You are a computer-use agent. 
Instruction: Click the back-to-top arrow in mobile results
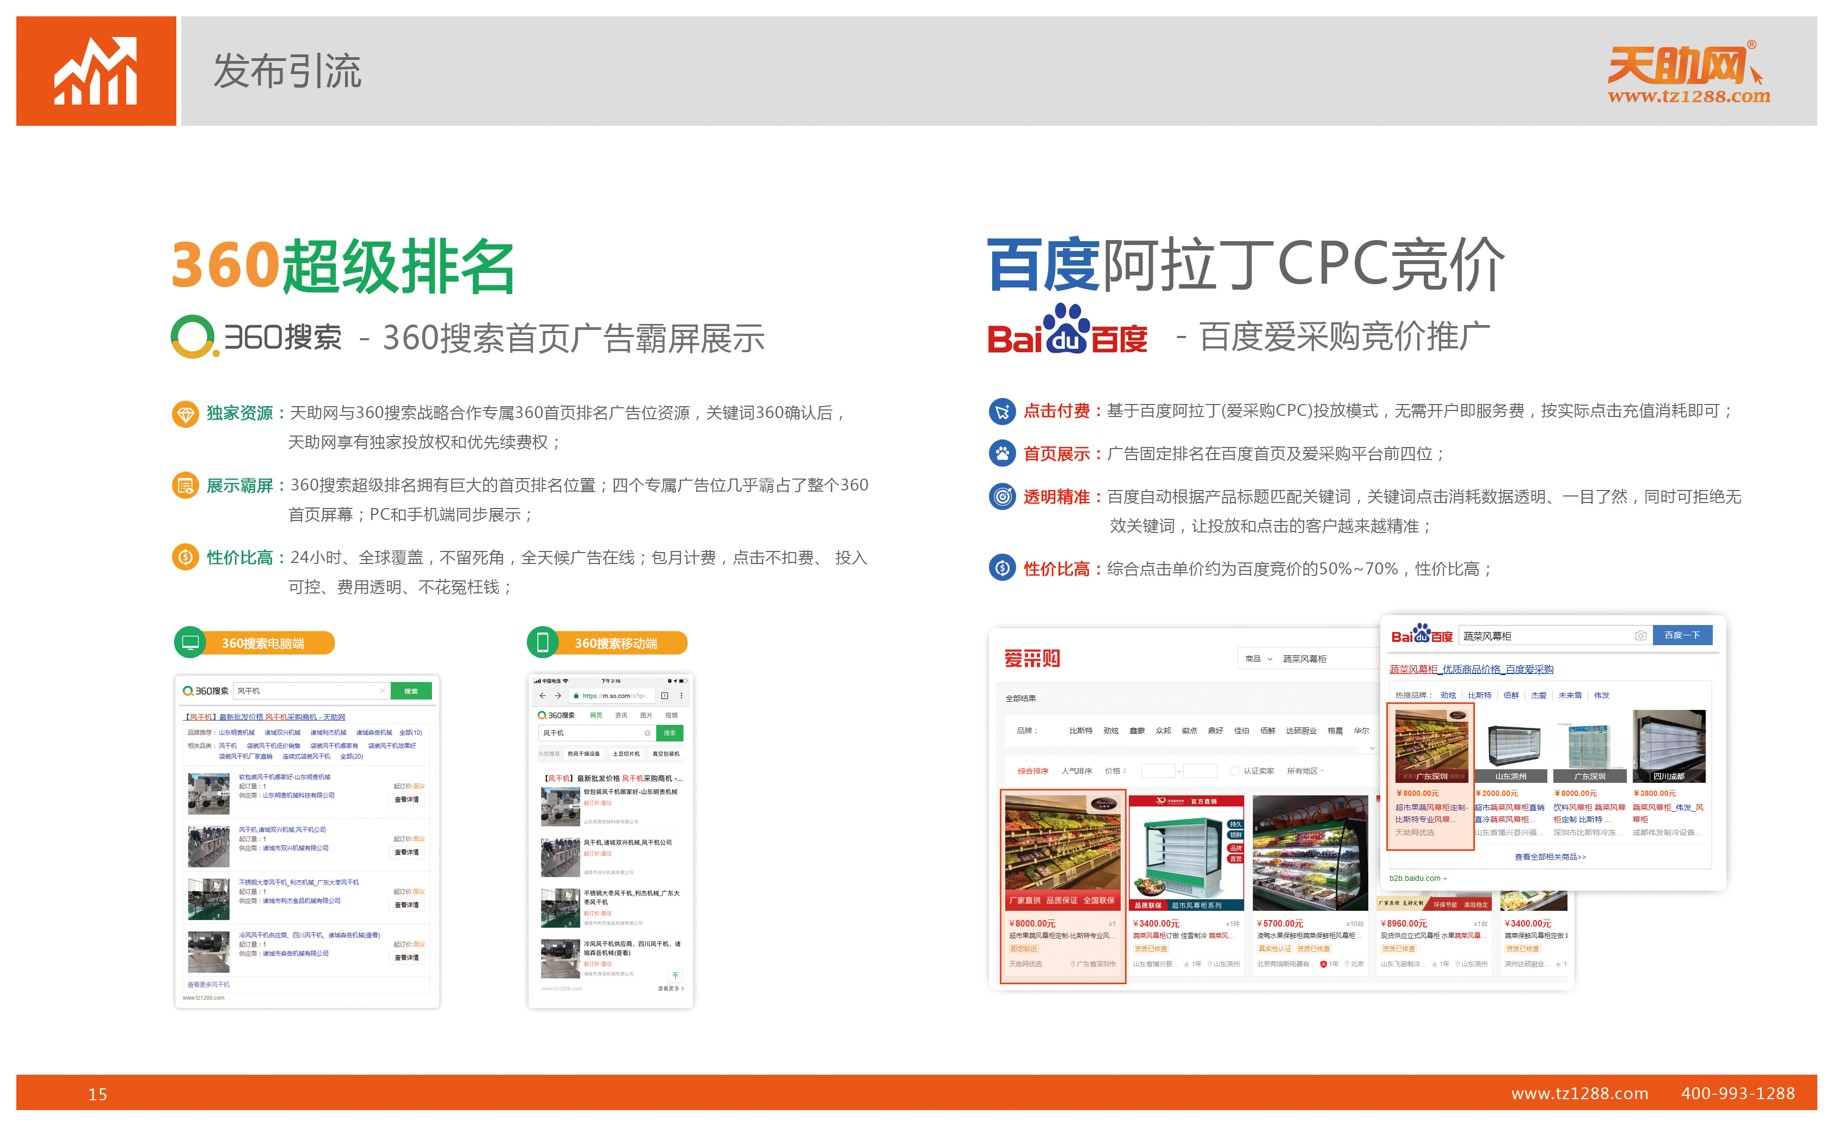point(675,975)
